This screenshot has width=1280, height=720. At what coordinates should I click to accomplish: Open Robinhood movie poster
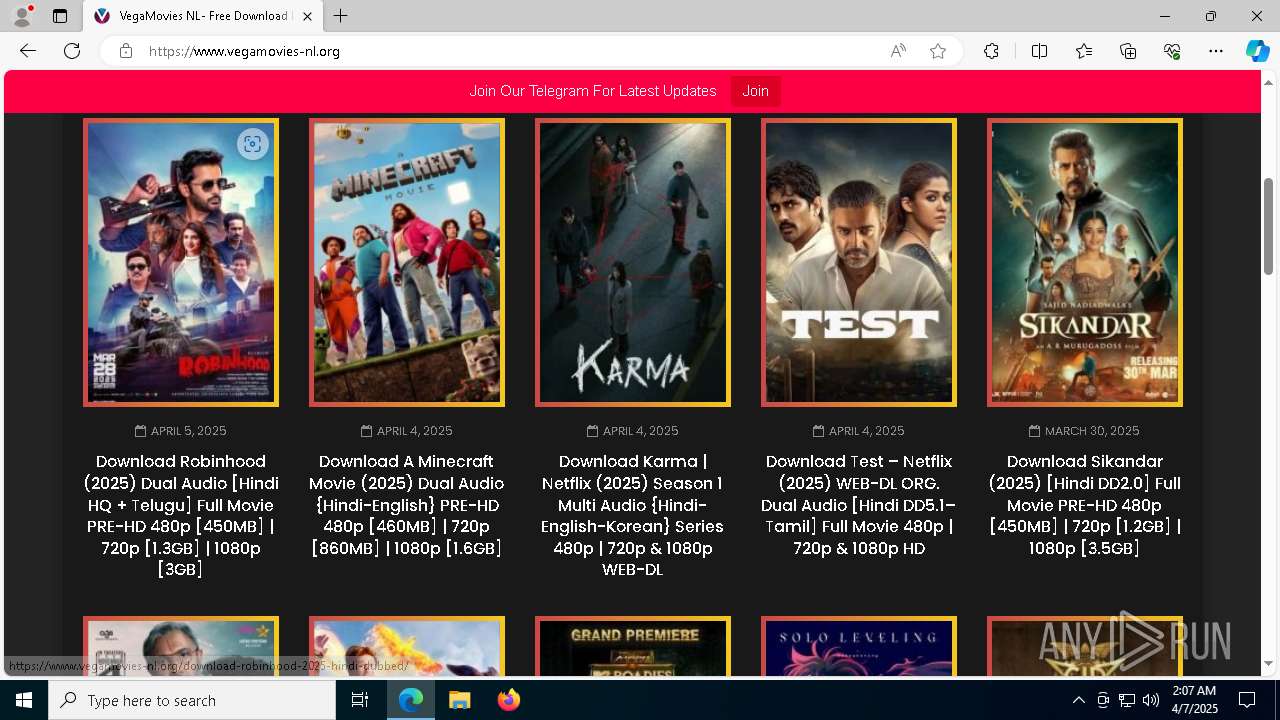181,262
